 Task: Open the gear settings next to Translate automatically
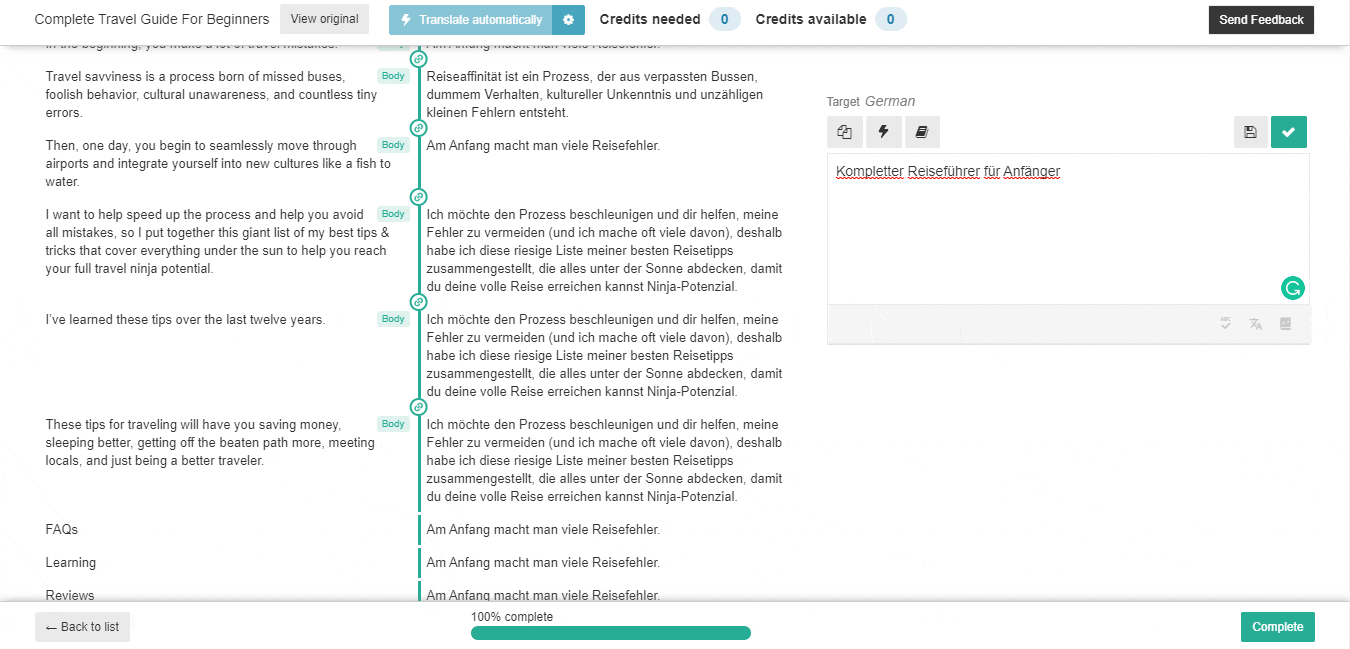point(569,20)
